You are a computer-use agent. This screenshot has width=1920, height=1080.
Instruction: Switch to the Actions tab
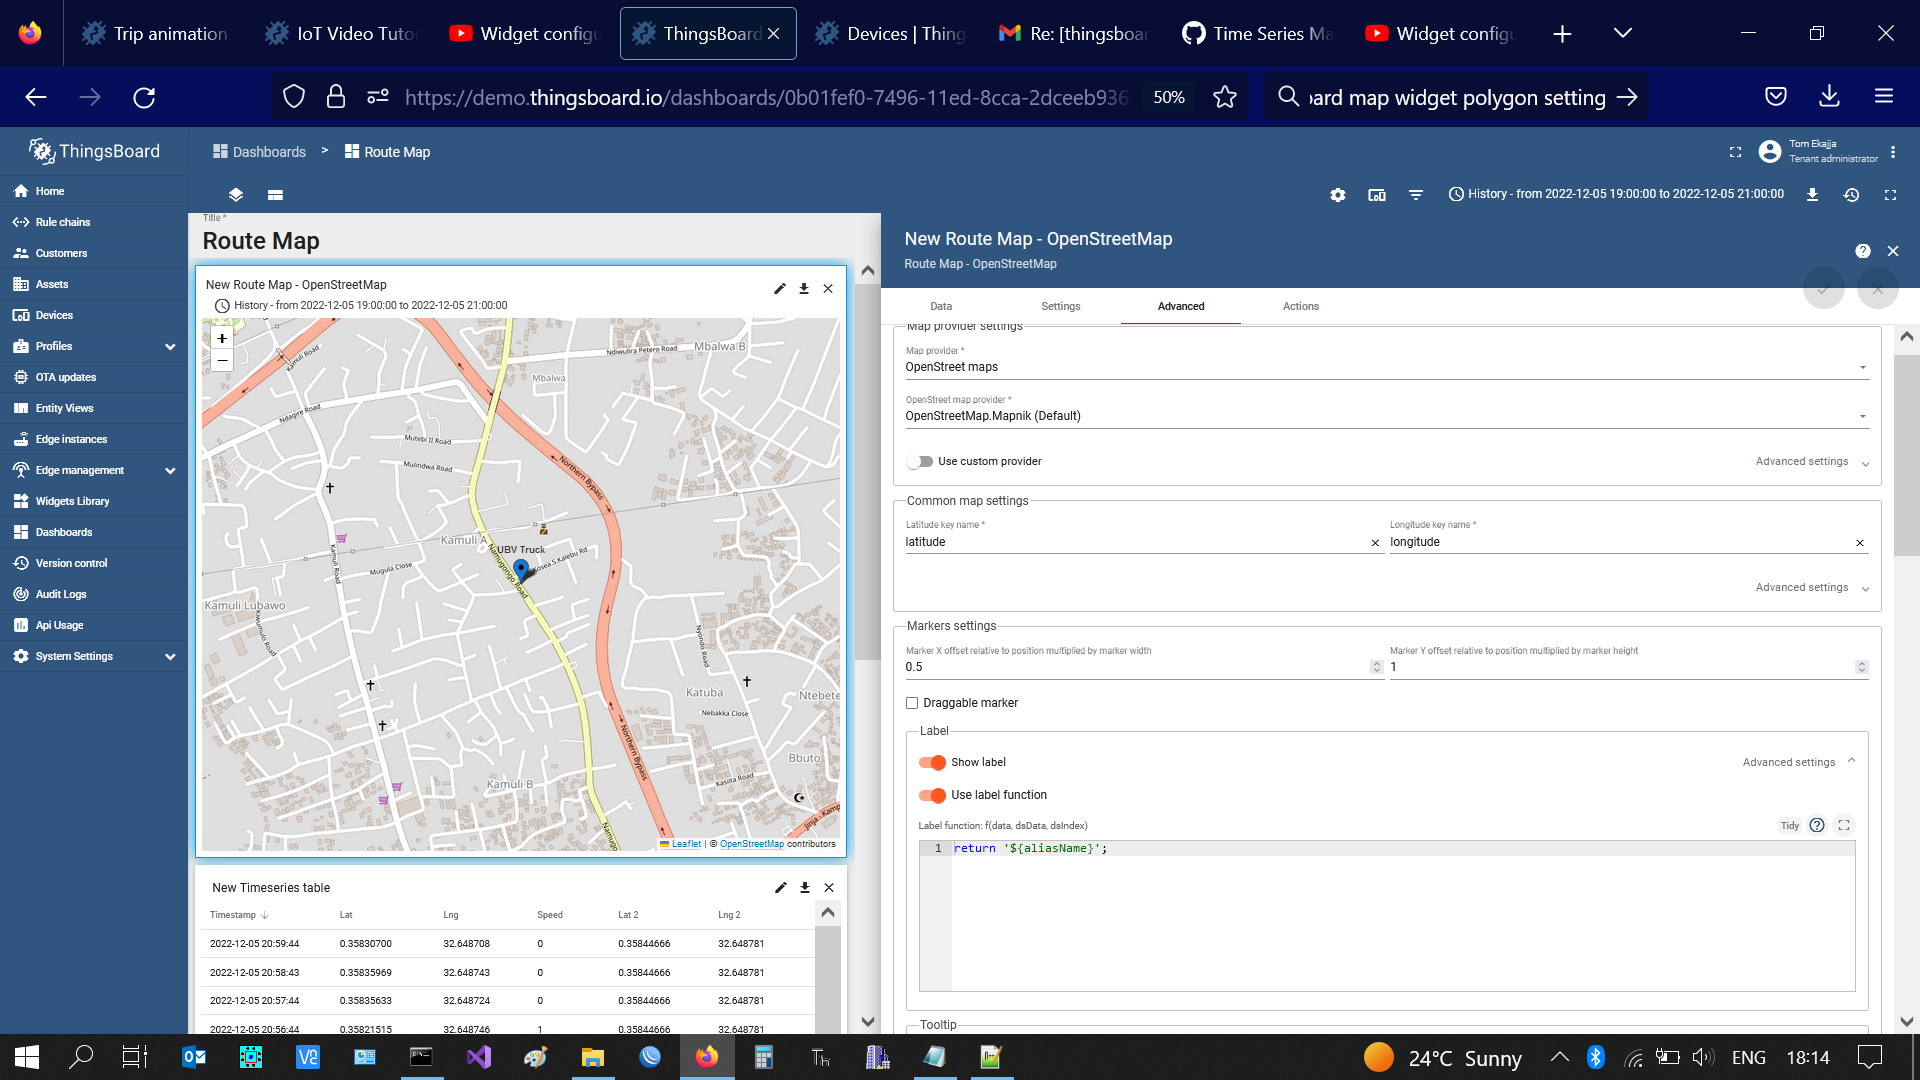pyautogui.click(x=1299, y=306)
